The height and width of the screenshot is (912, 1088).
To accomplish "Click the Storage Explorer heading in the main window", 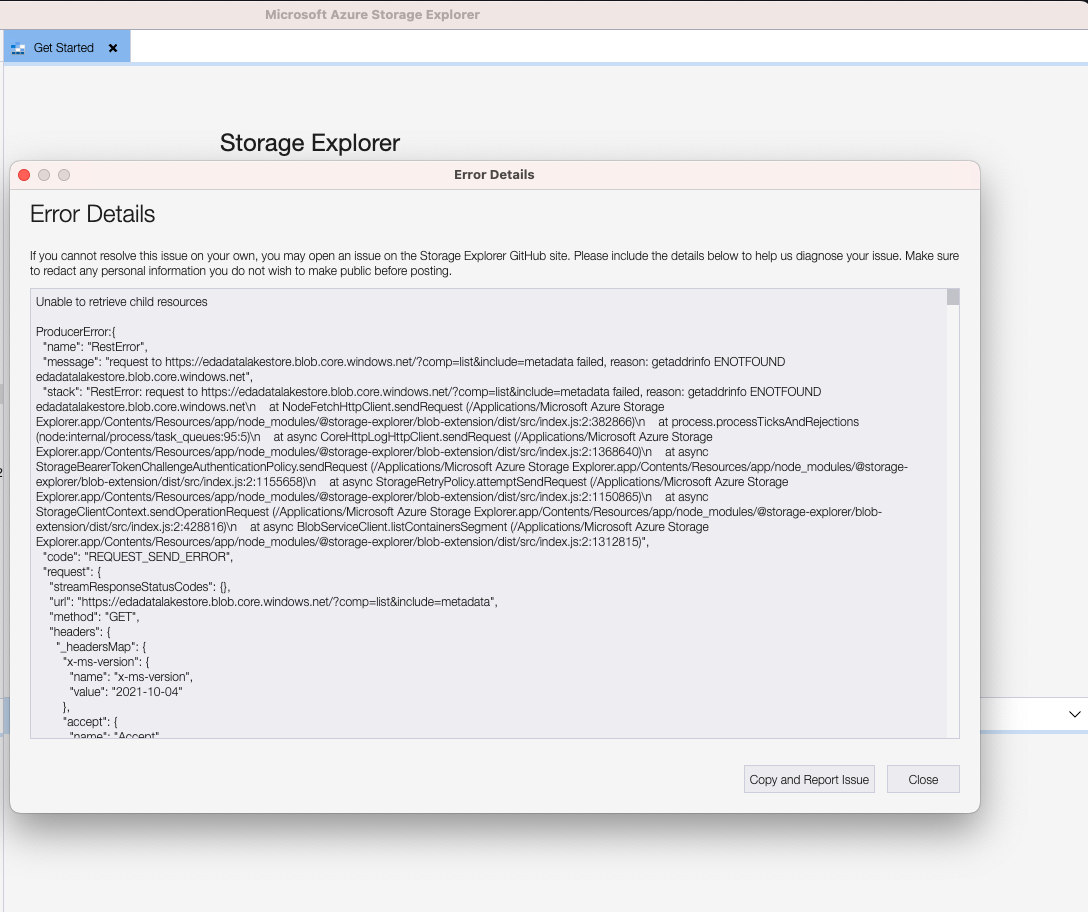I will tap(309, 143).
